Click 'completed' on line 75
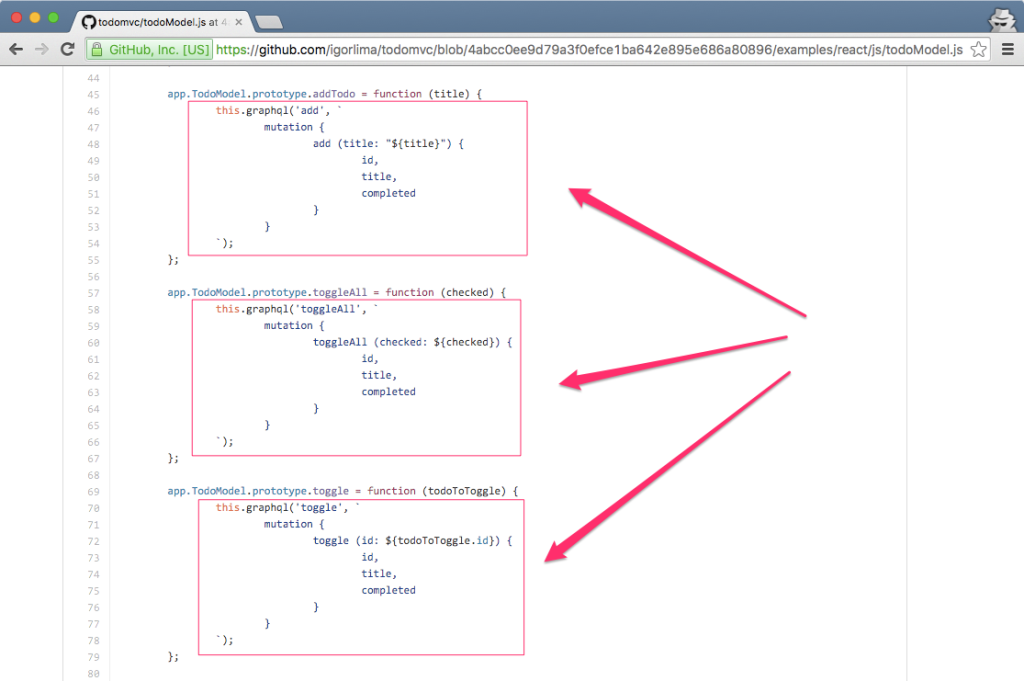This screenshot has height=681, width=1024. pyautogui.click(x=389, y=590)
